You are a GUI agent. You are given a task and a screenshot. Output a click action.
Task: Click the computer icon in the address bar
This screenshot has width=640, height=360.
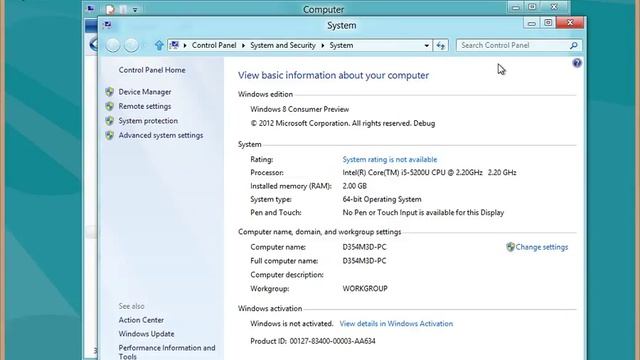click(x=174, y=45)
